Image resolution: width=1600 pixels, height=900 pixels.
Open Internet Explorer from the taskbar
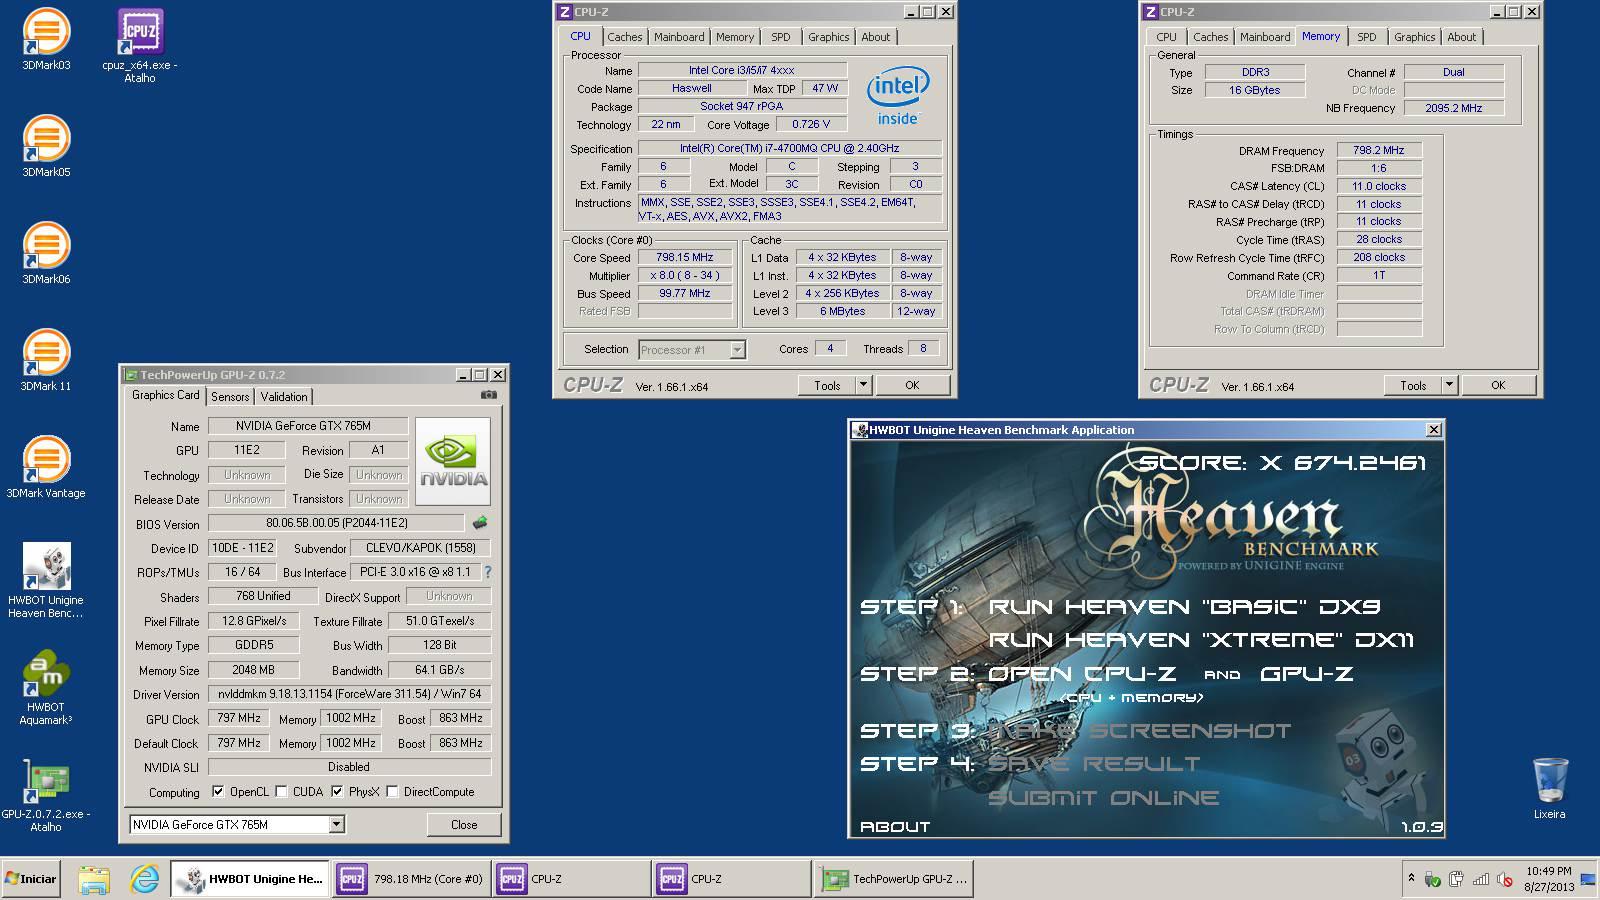[145, 879]
